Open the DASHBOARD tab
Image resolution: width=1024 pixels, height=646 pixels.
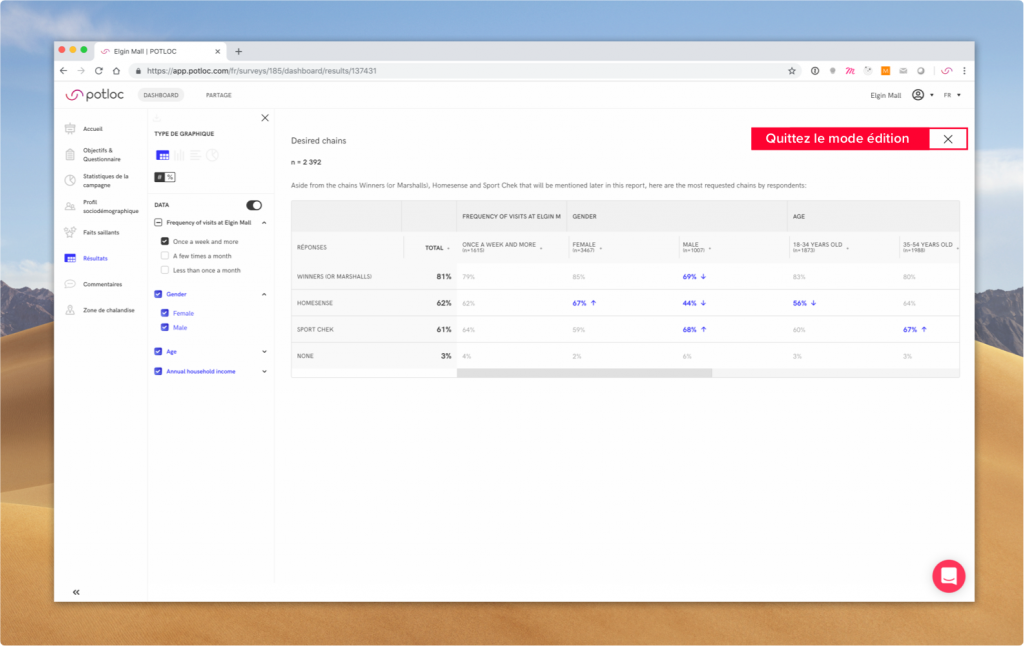coord(161,95)
